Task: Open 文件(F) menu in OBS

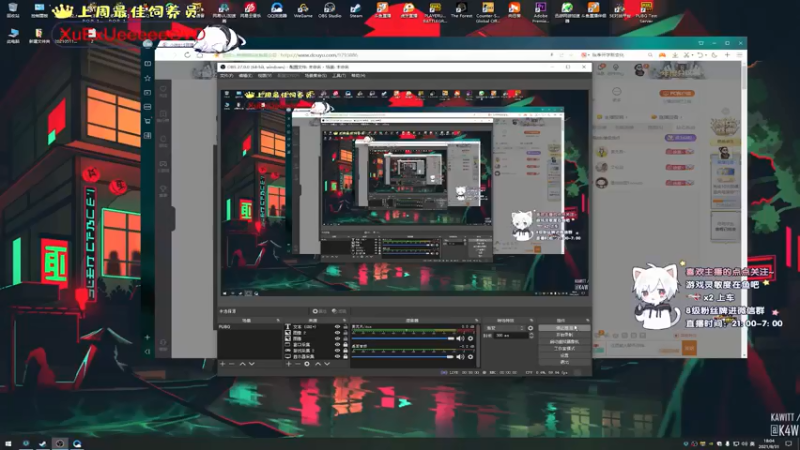Action: click(x=227, y=76)
